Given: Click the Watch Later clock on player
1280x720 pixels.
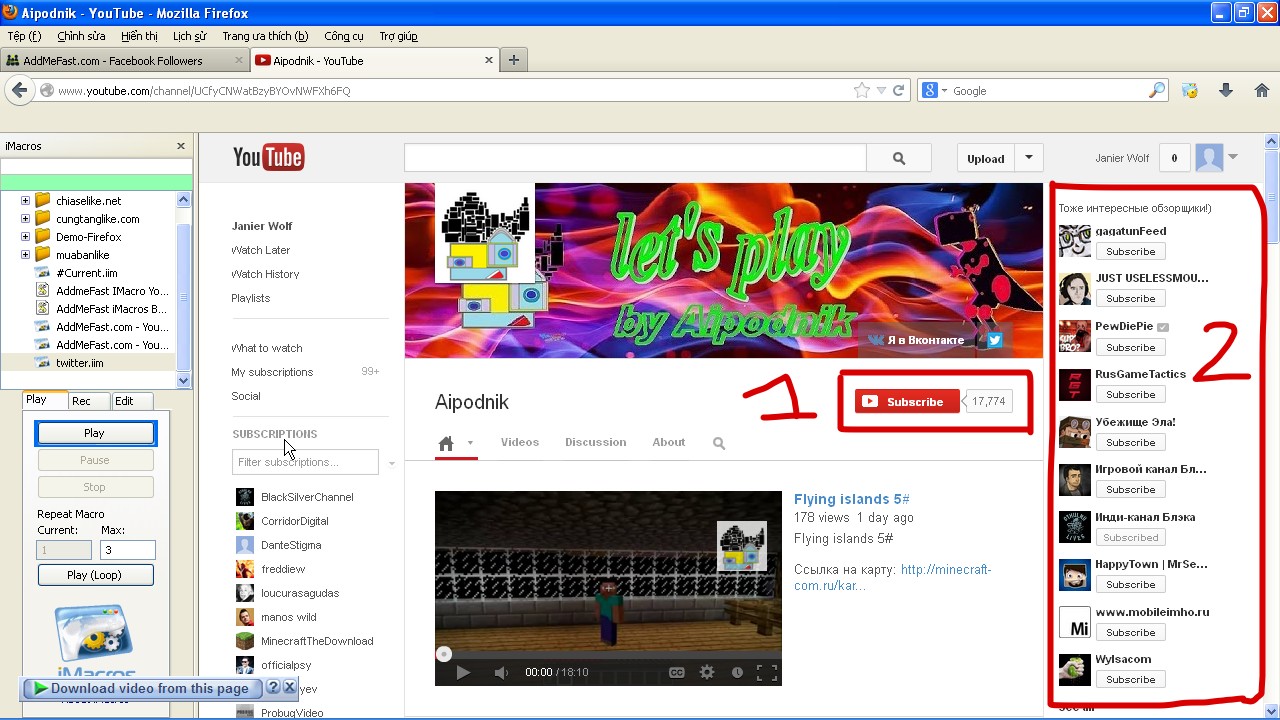Looking at the screenshot, I should 737,673.
